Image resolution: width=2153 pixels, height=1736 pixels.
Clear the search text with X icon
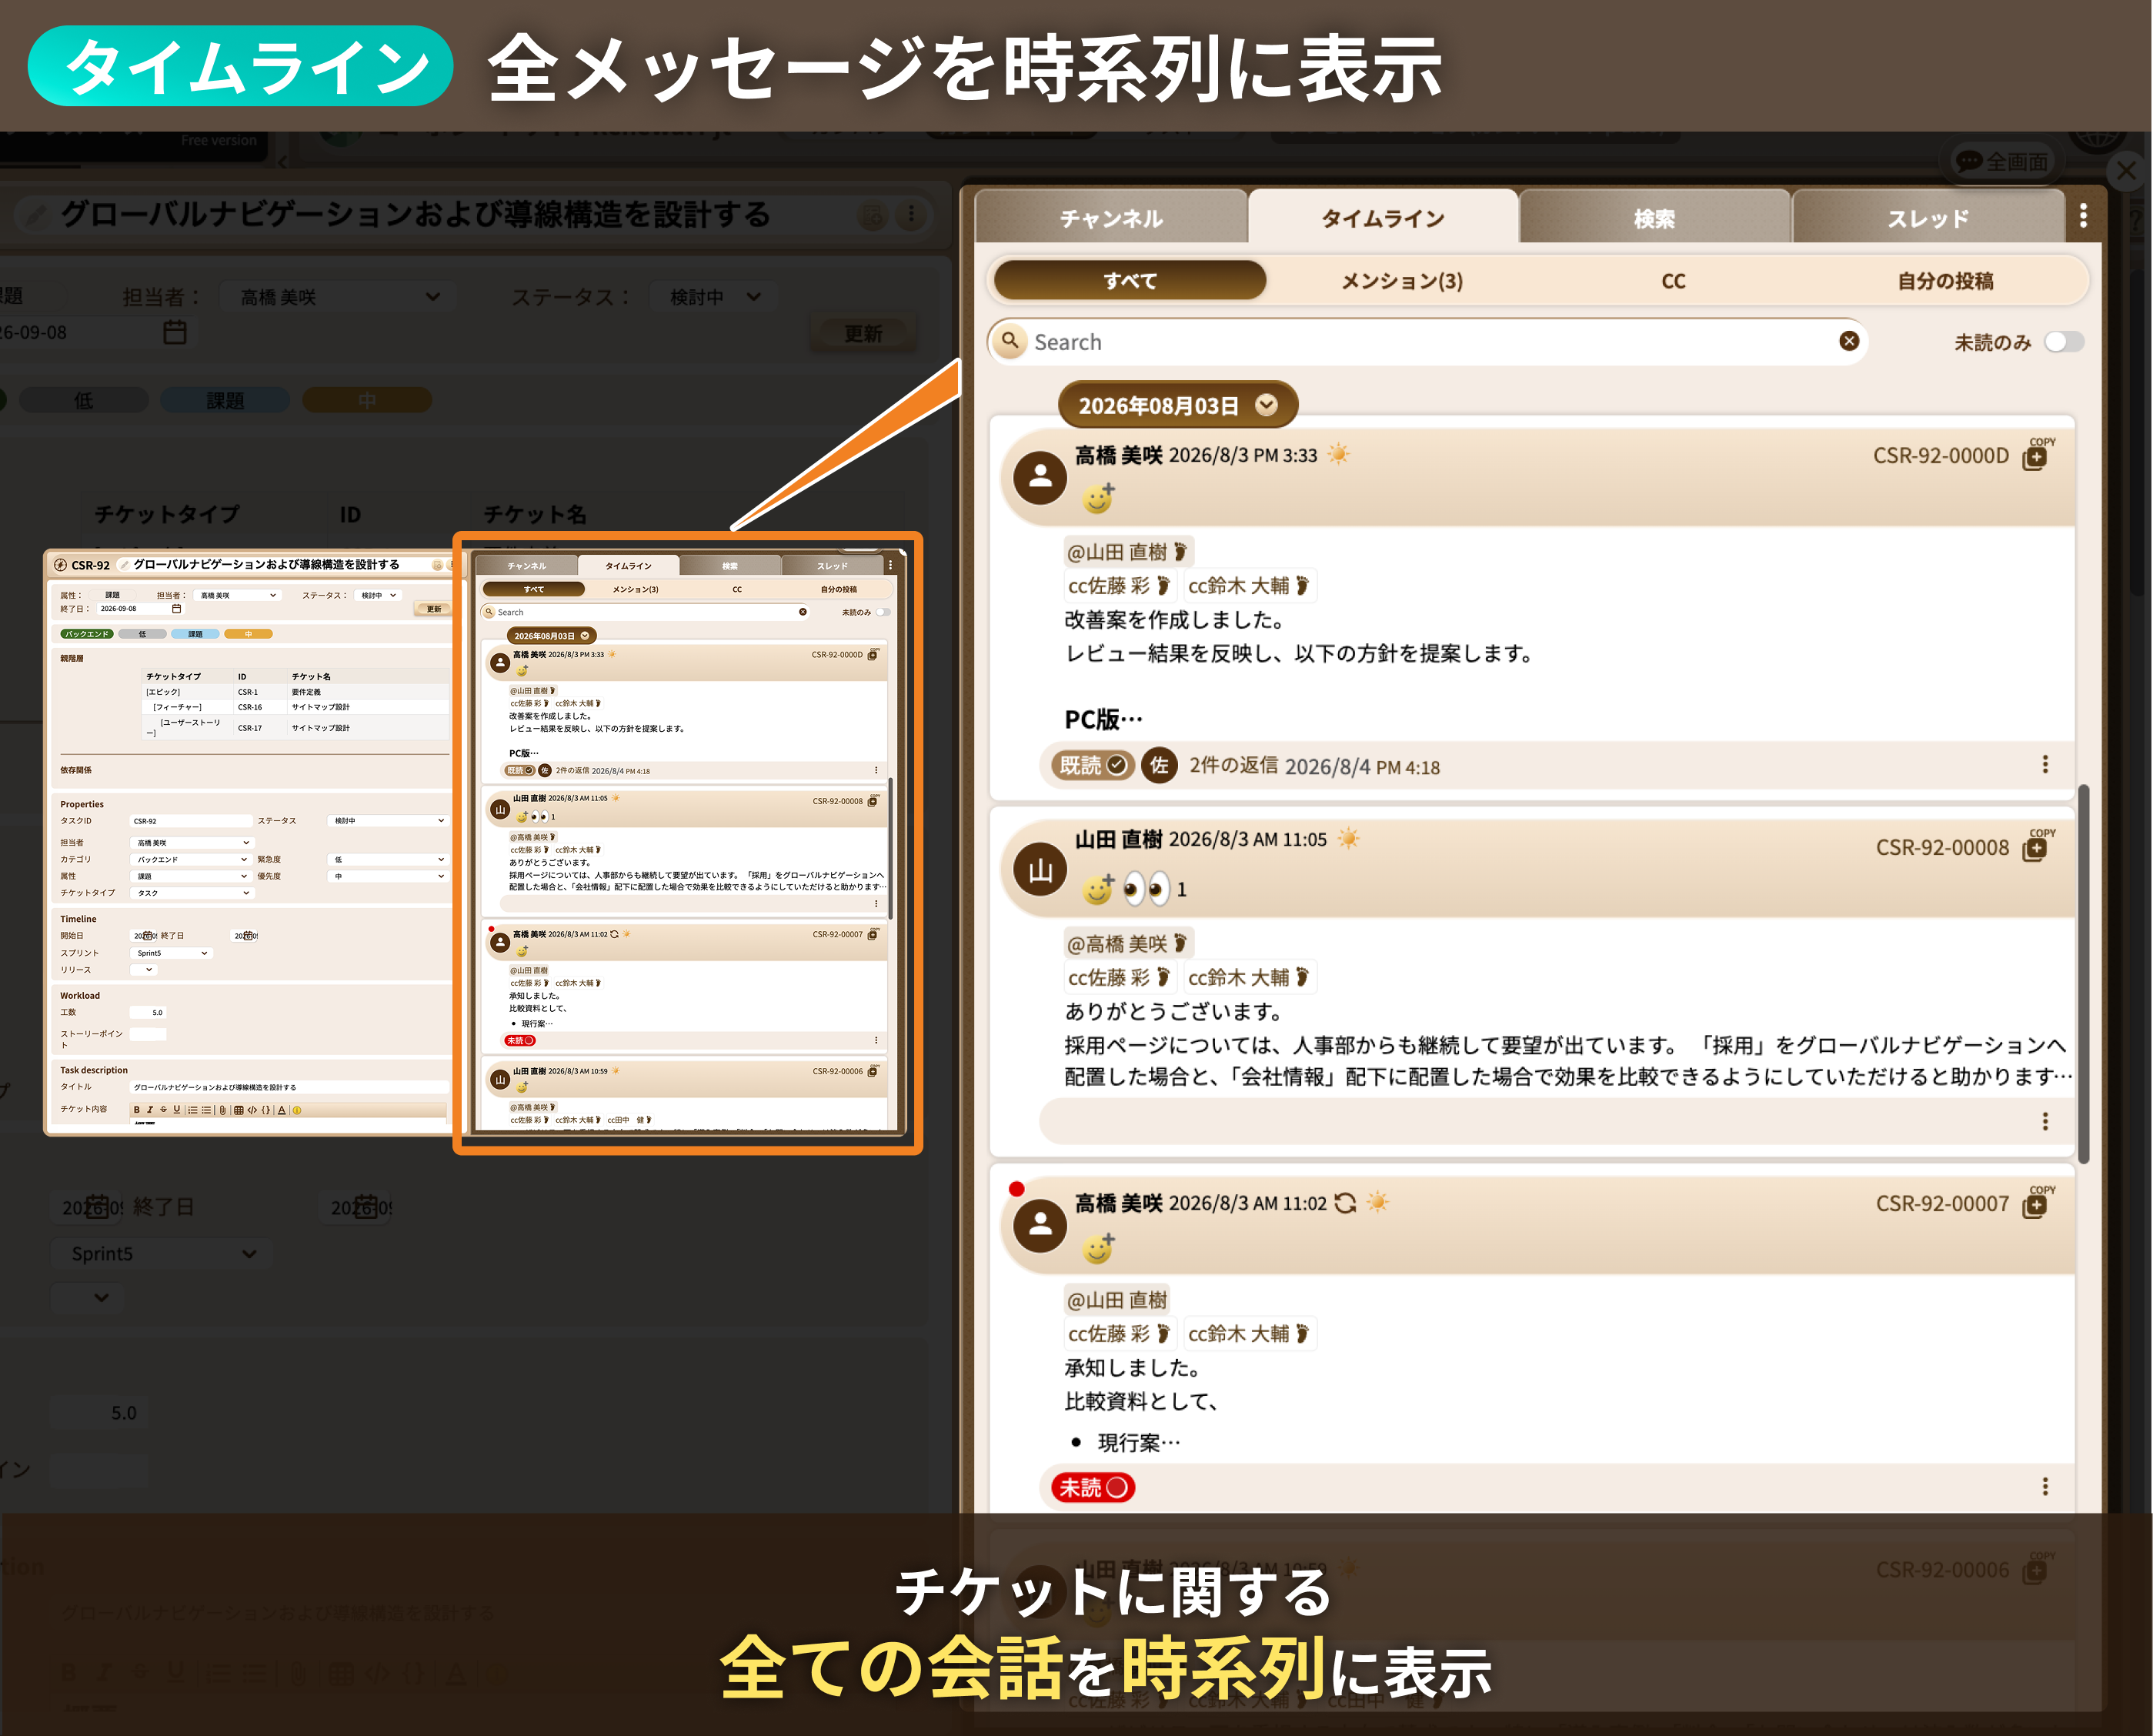click(x=1849, y=341)
